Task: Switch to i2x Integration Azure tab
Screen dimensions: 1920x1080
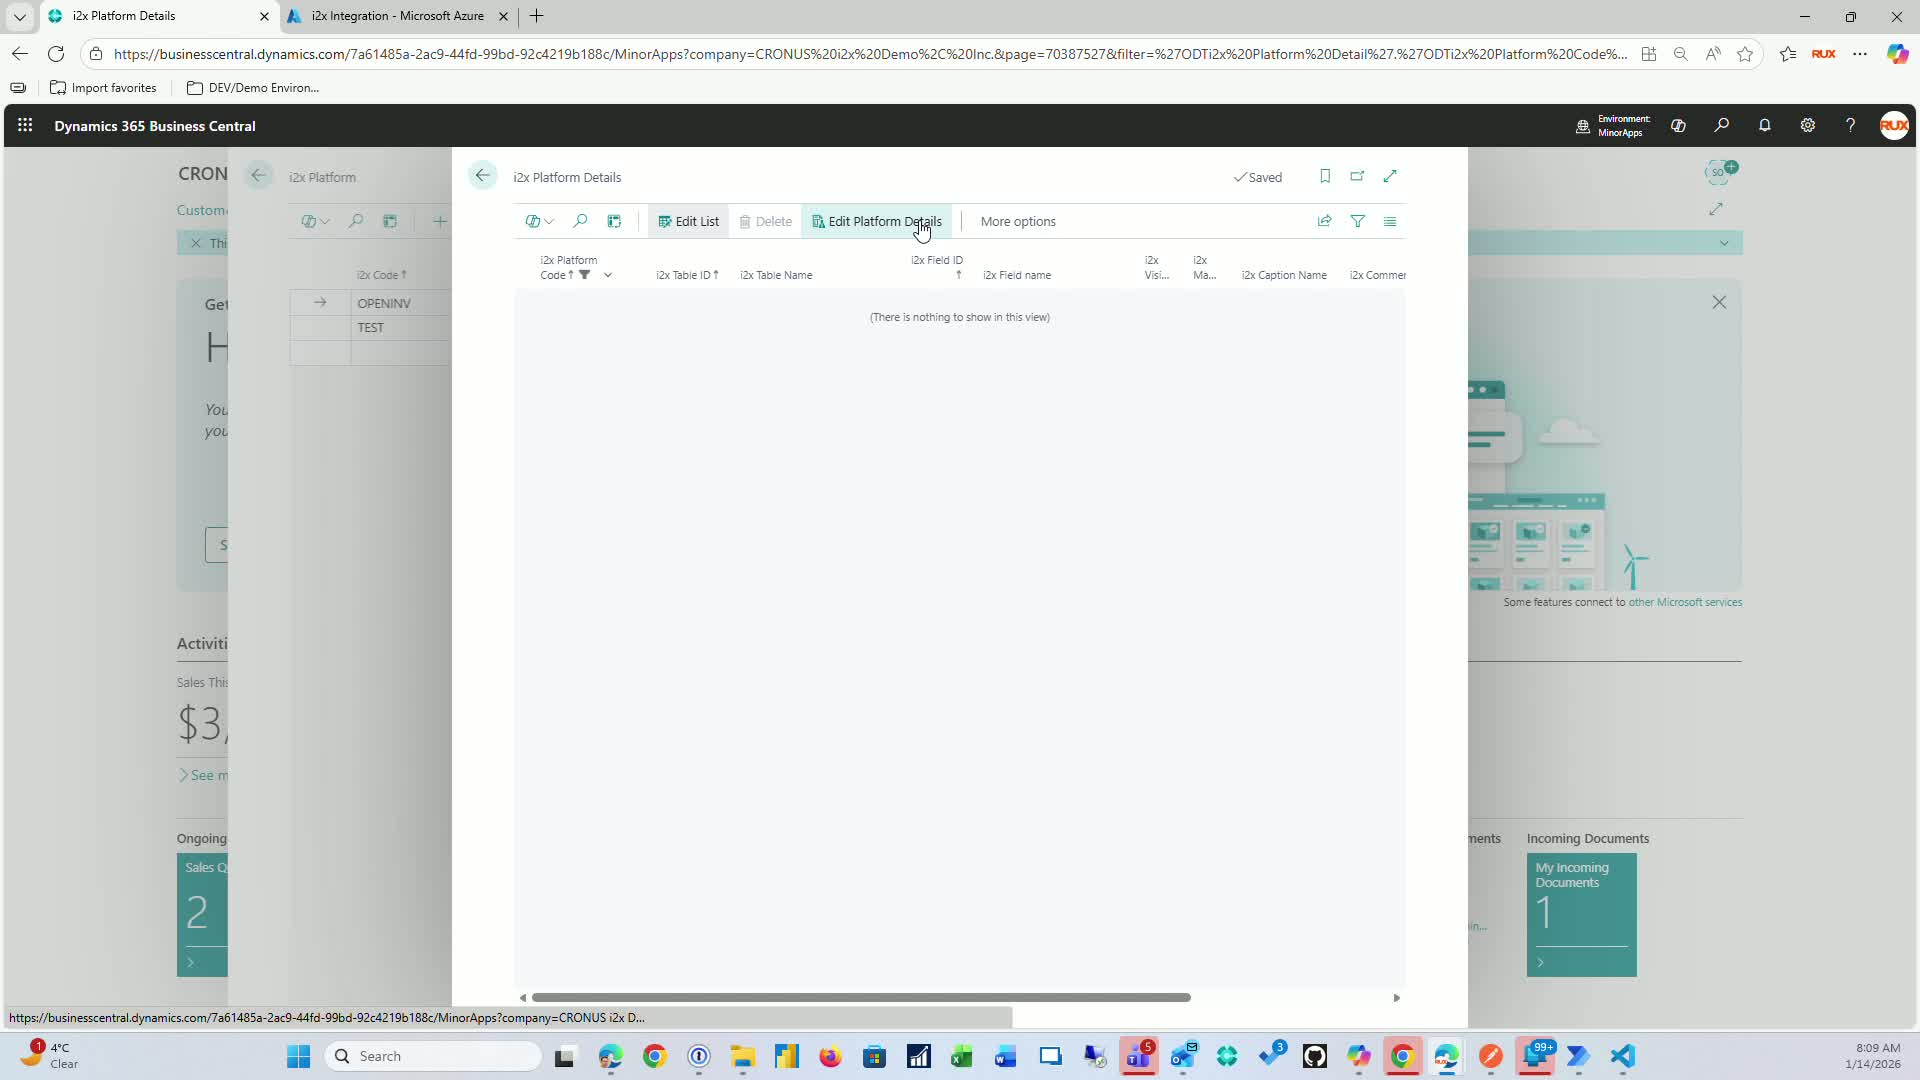Action: [397, 16]
